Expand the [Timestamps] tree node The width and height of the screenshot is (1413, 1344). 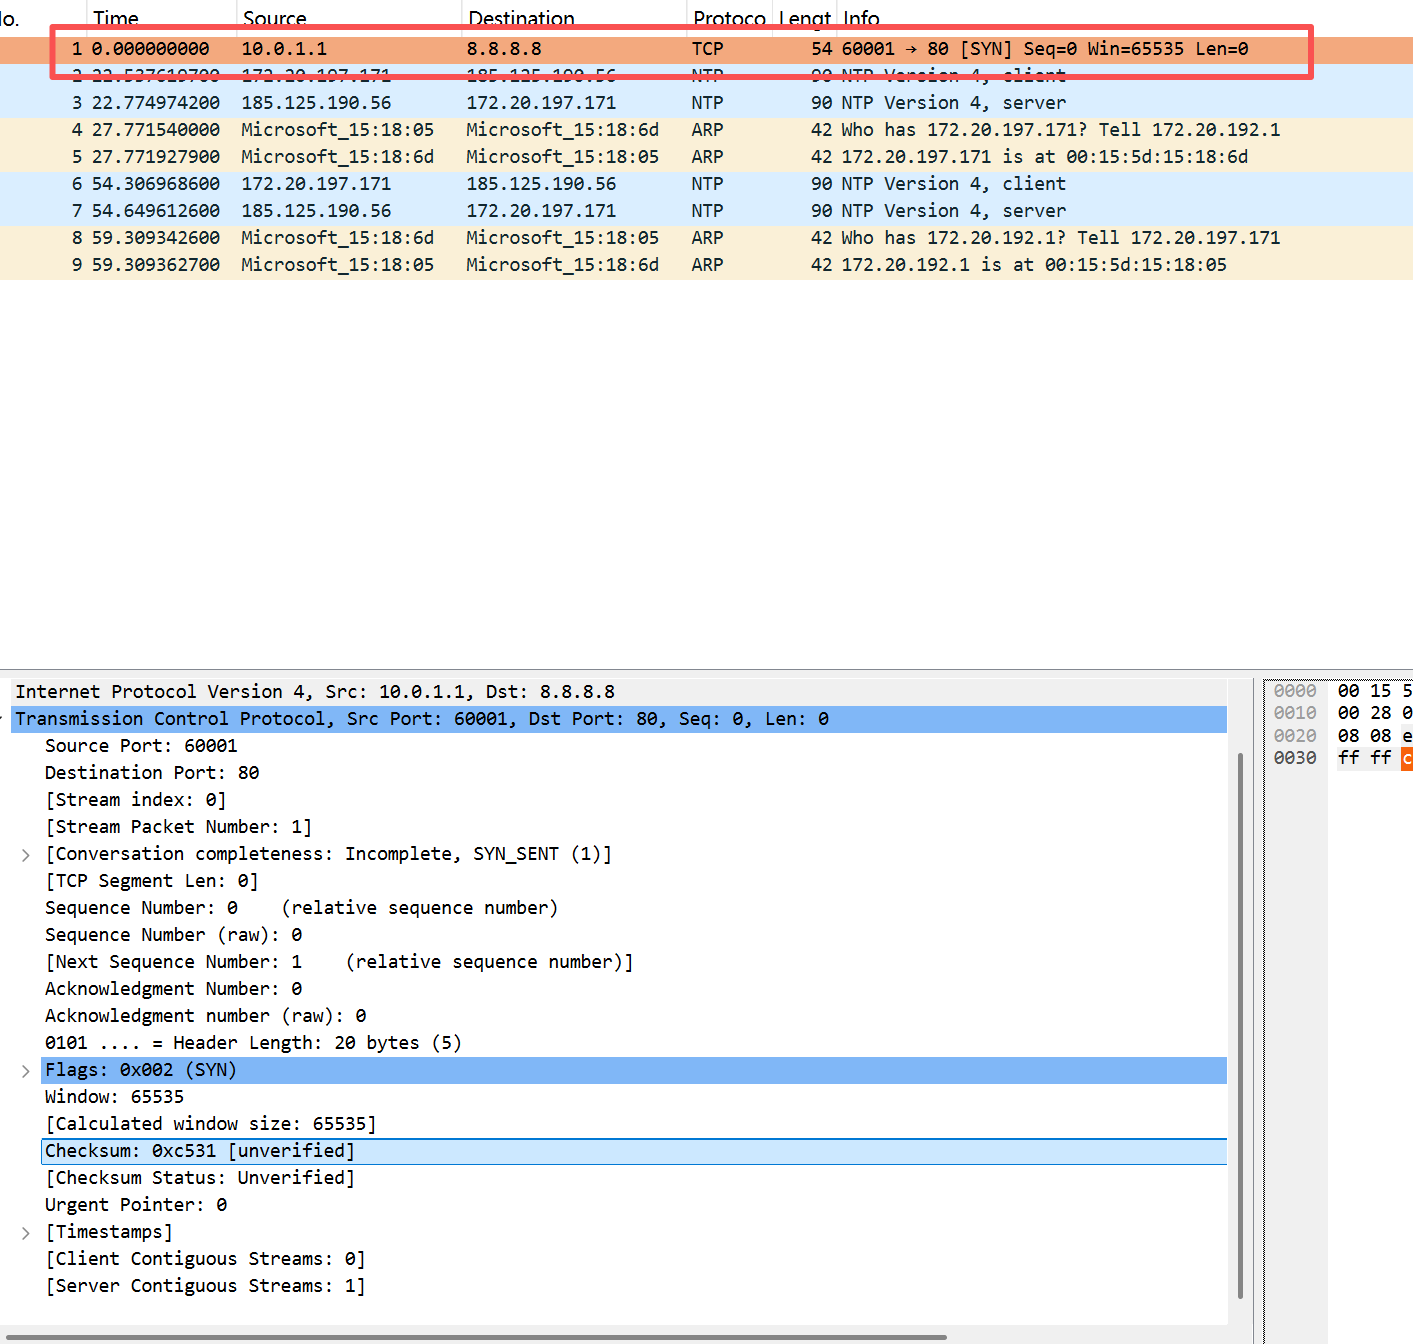coord(26,1233)
